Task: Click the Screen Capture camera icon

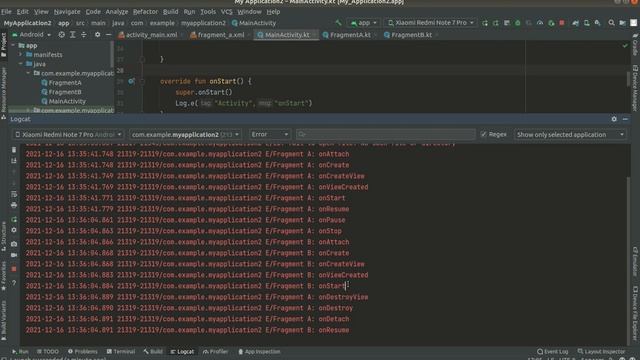Action: coord(14,244)
